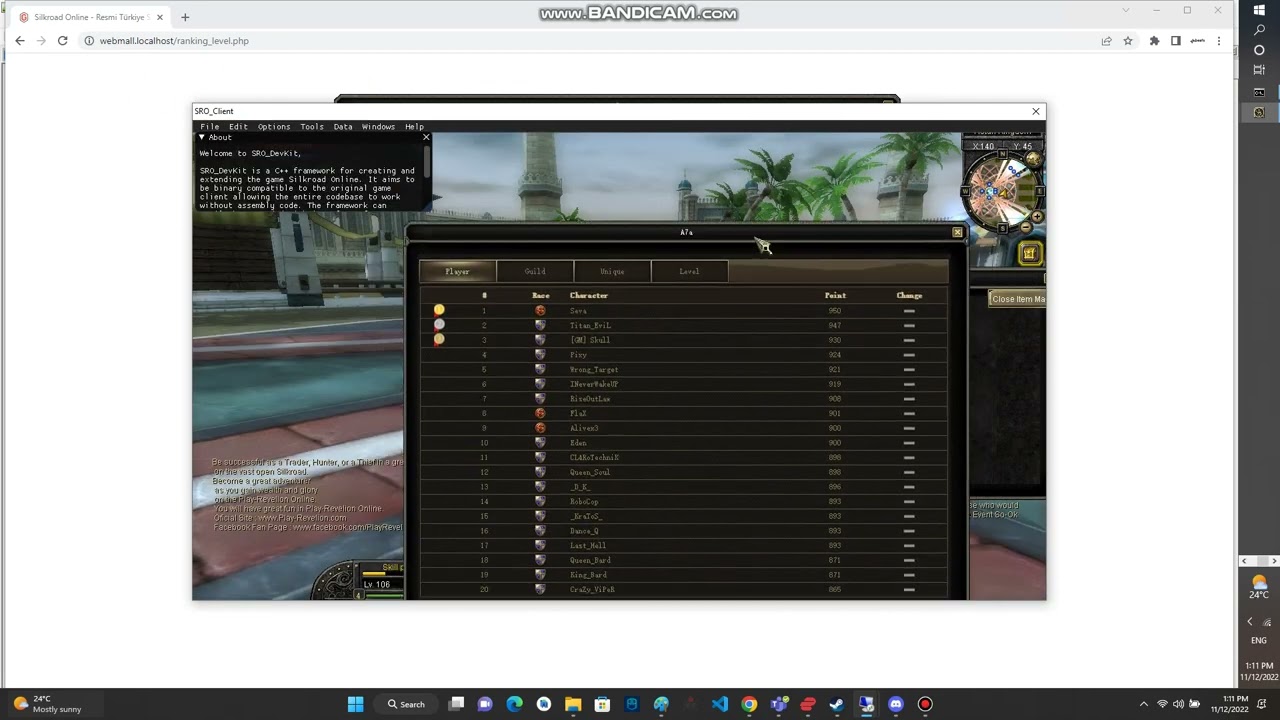Open the Options menu in SRO_Client
Image resolution: width=1280 pixels, height=720 pixels.
tap(274, 127)
